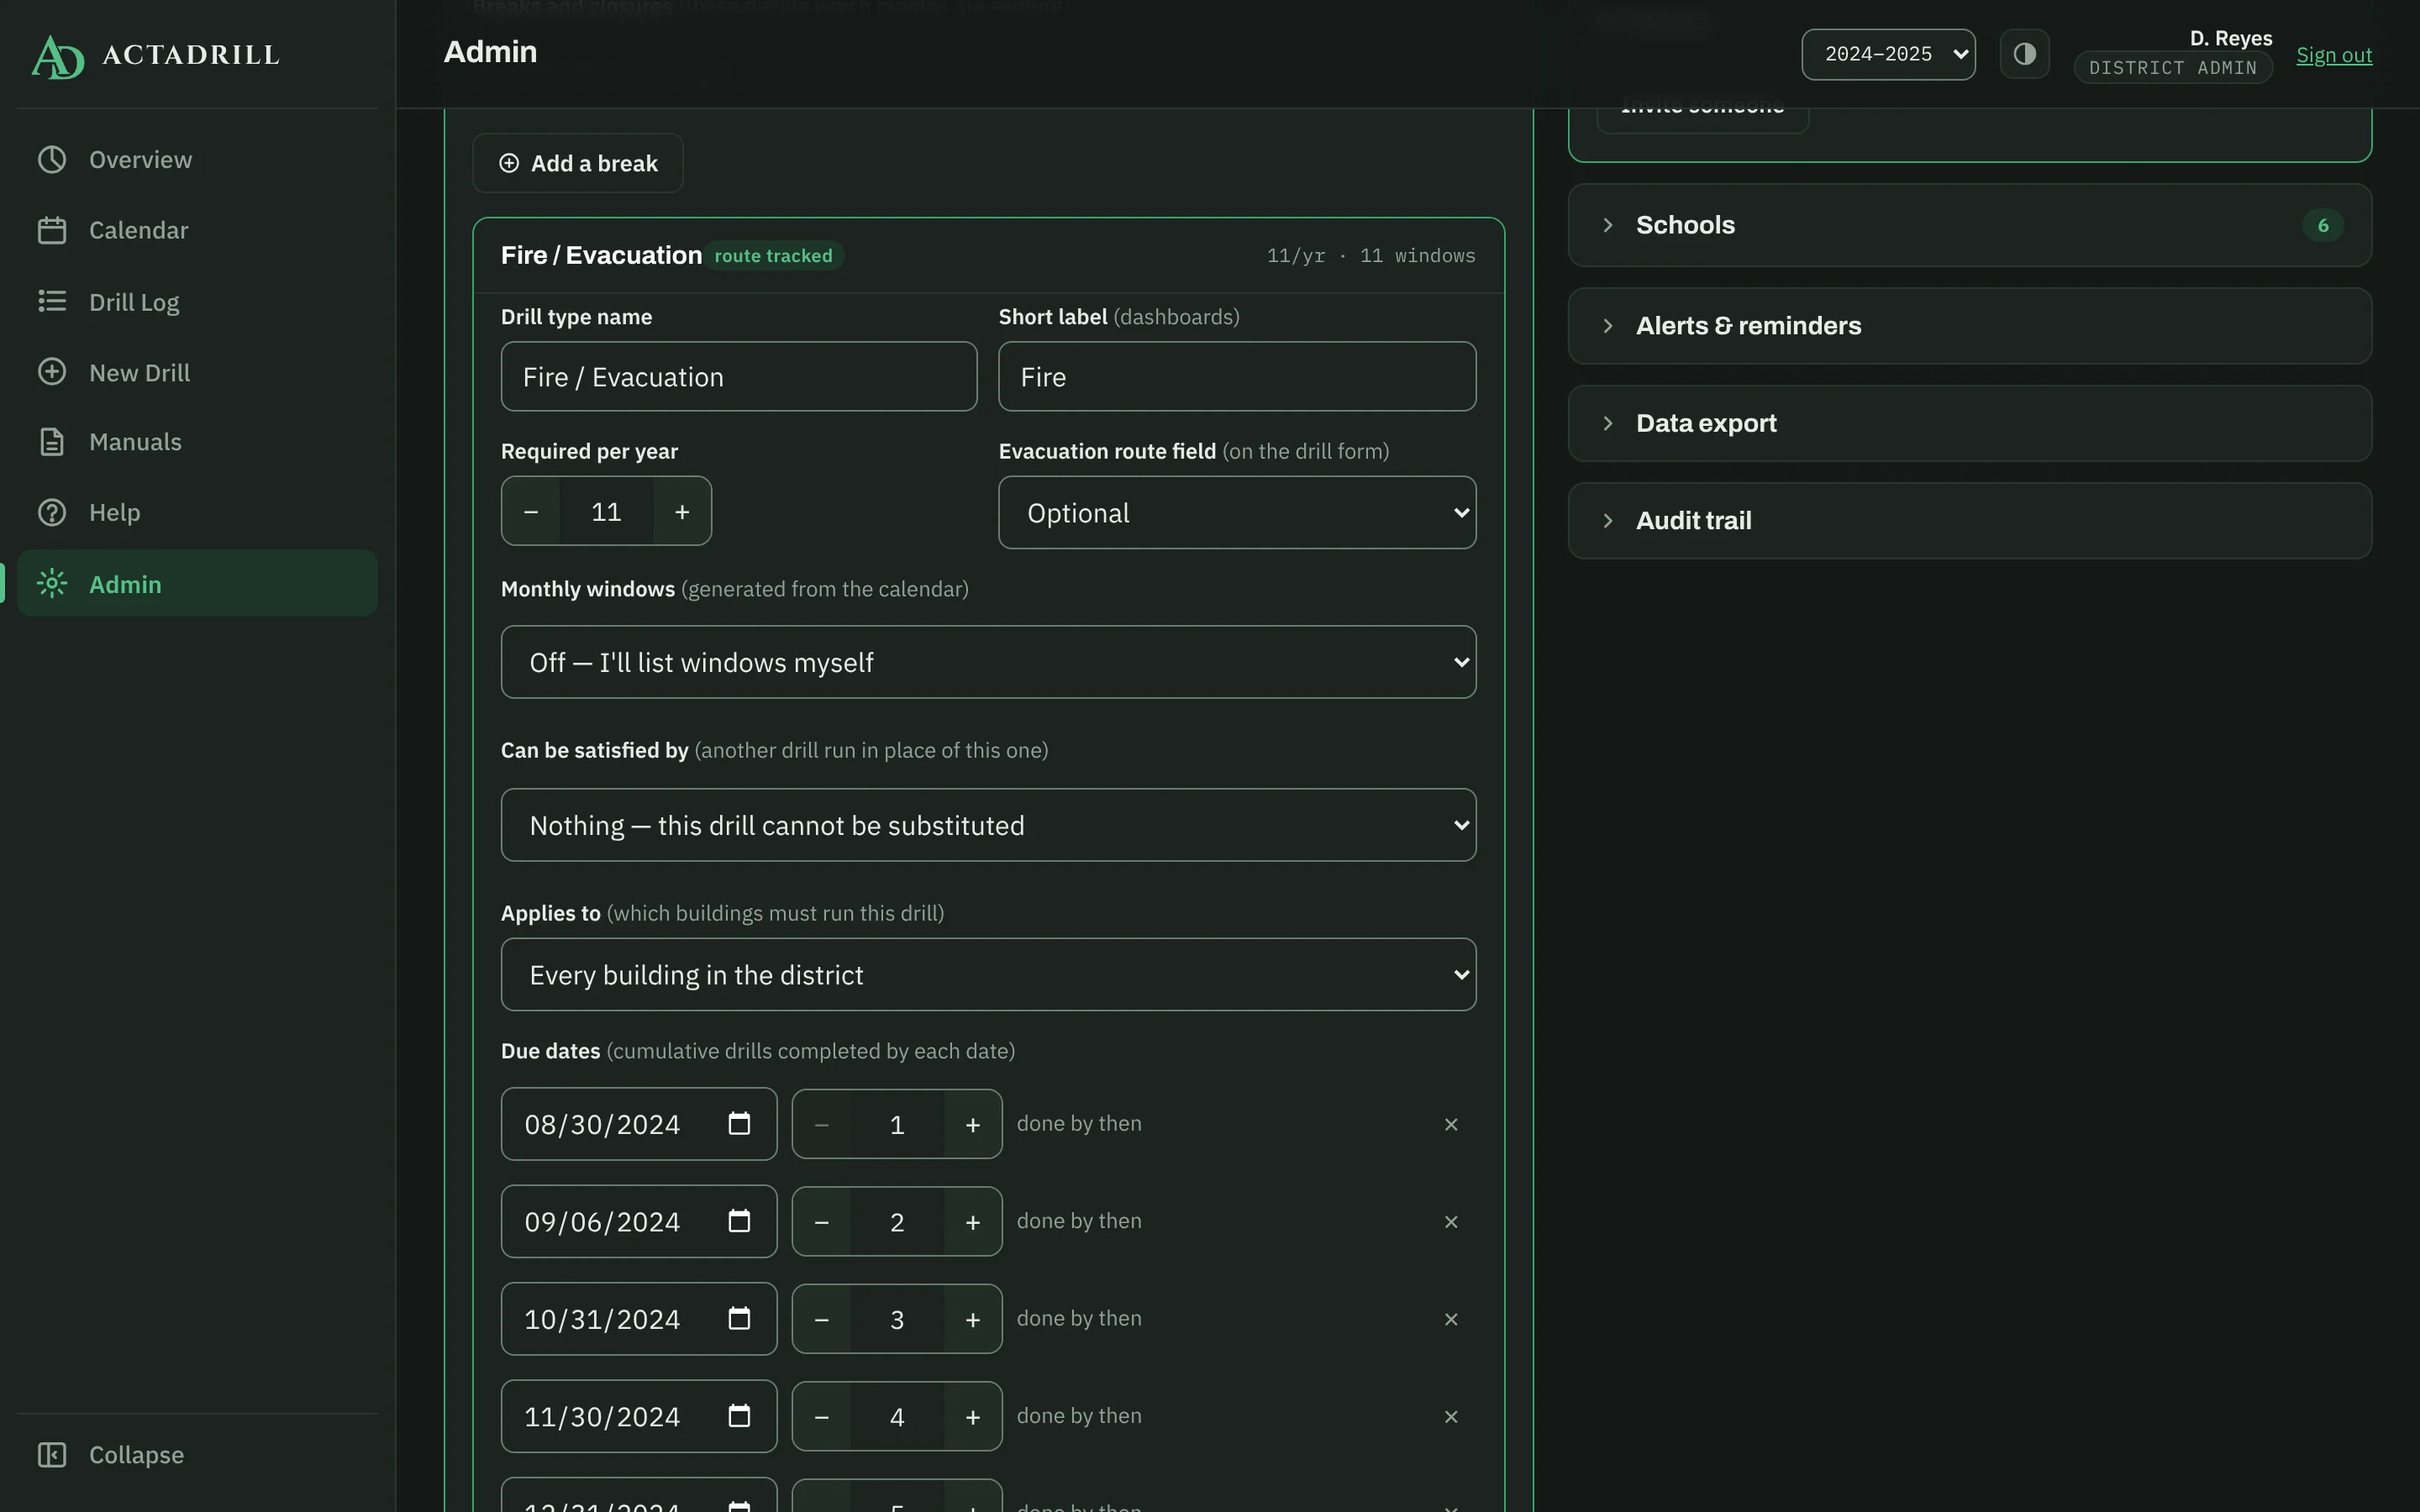
Task: Click the ActaDrill logo icon
Action: (58, 56)
